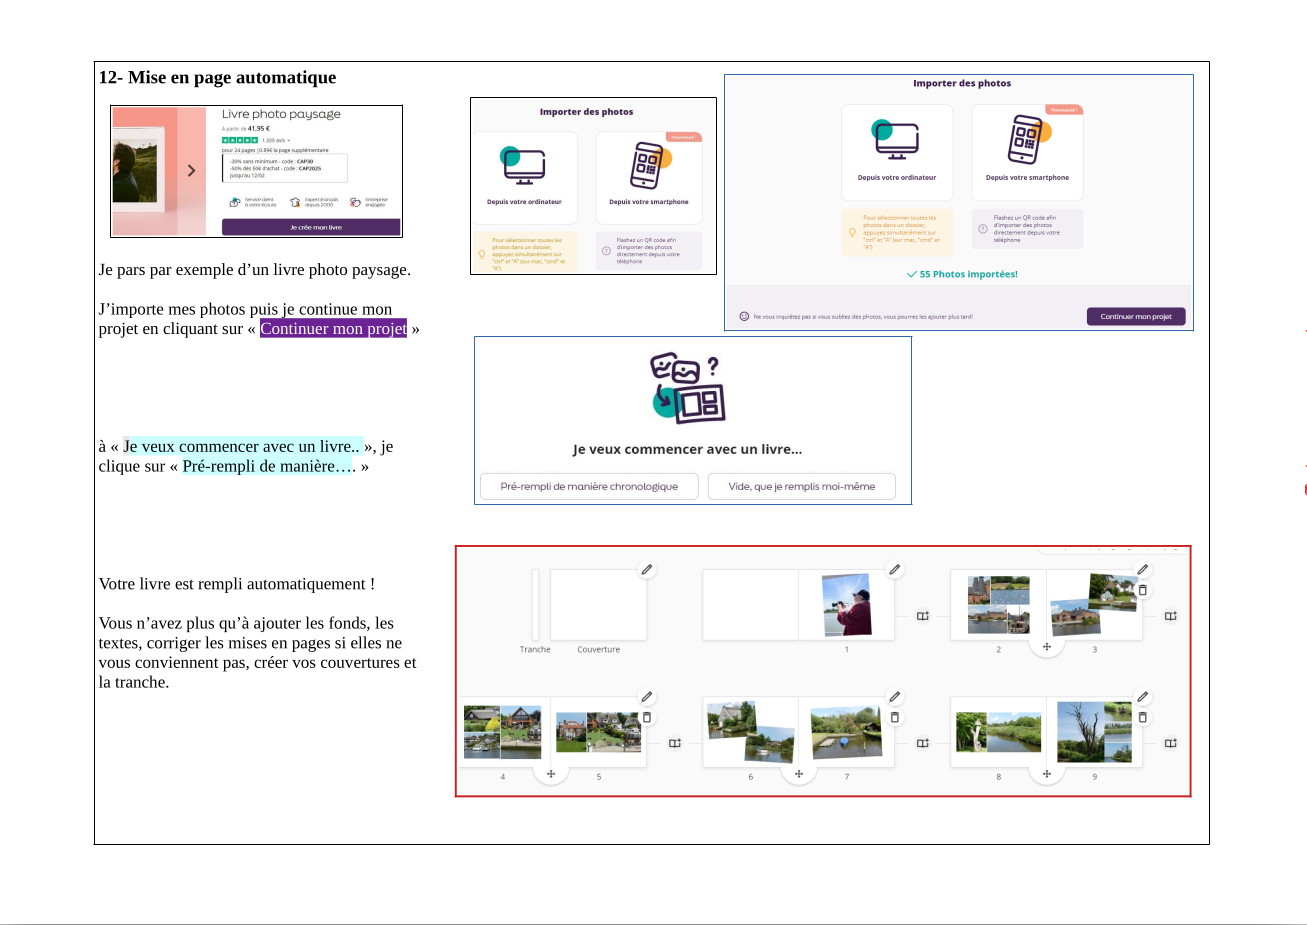1307x925 pixels.
Task: Open the page 1 photo thumbnail
Action: click(846, 605)
